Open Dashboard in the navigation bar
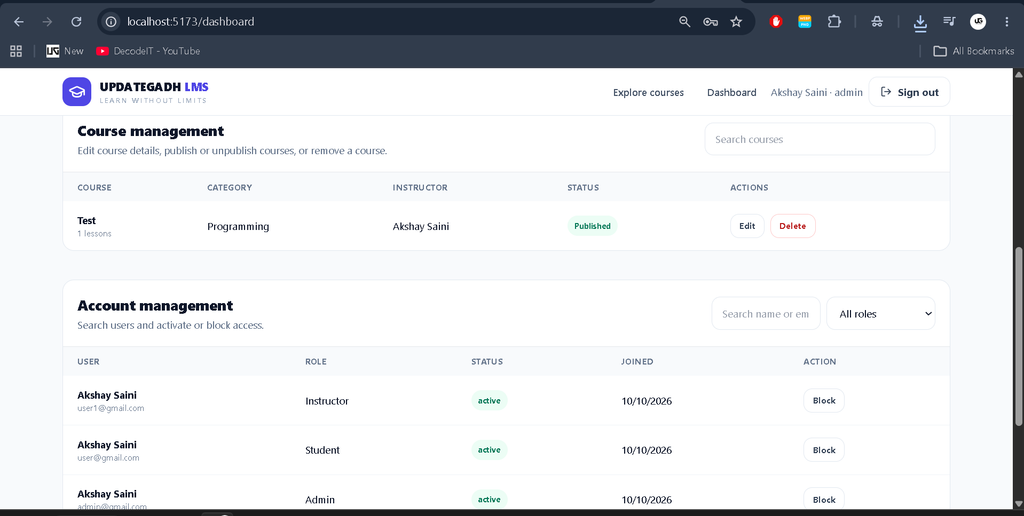The image size is (1024, 516). point(731,93)
